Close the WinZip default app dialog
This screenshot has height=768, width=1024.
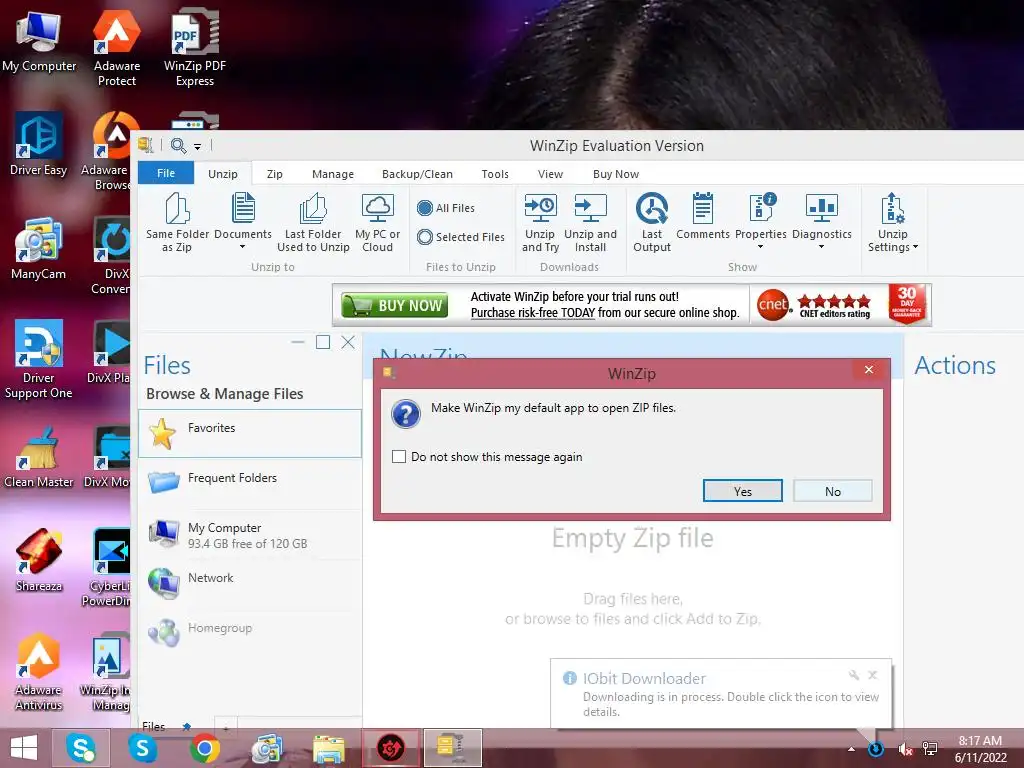click(869, 370)
